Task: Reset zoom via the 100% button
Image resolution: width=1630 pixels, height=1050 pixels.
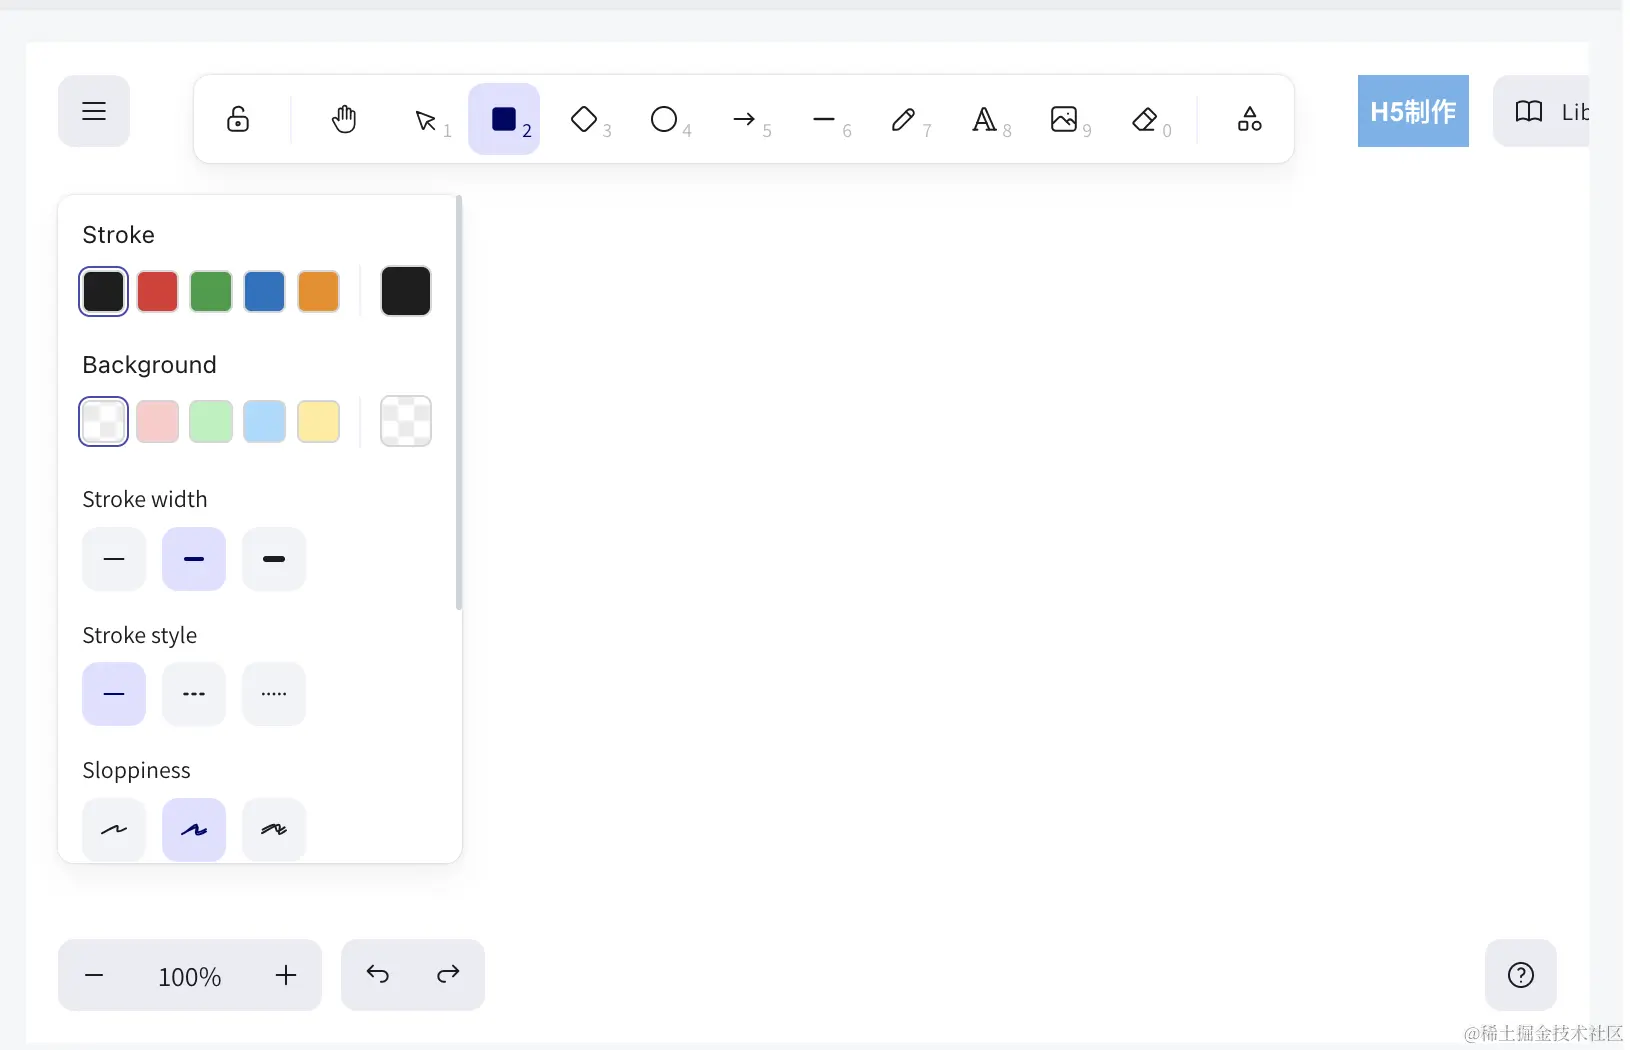Action: (190, 976)
